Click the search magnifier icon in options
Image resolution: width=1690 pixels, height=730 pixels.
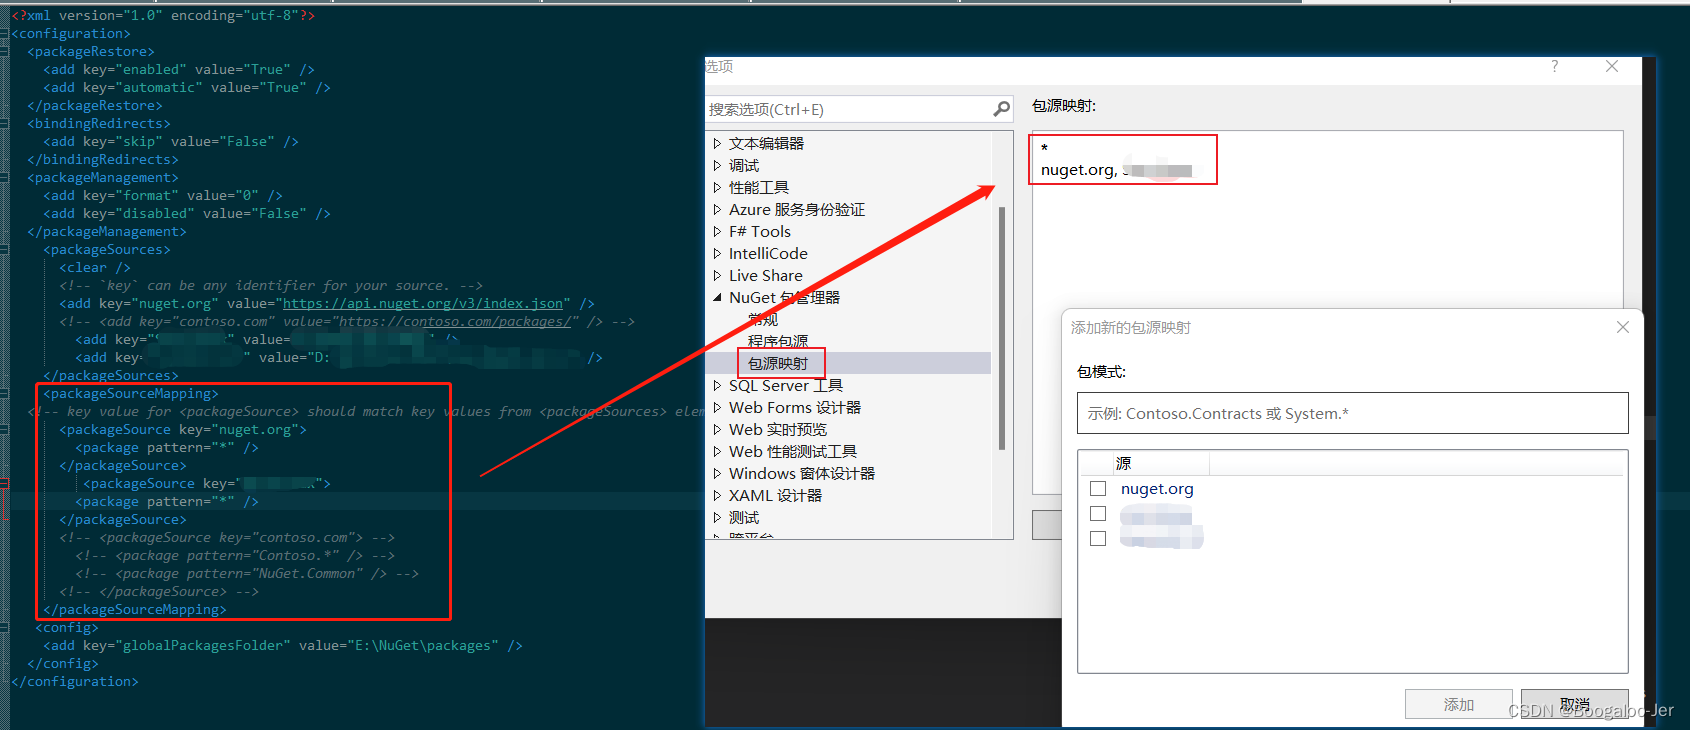coord(1001,109)
